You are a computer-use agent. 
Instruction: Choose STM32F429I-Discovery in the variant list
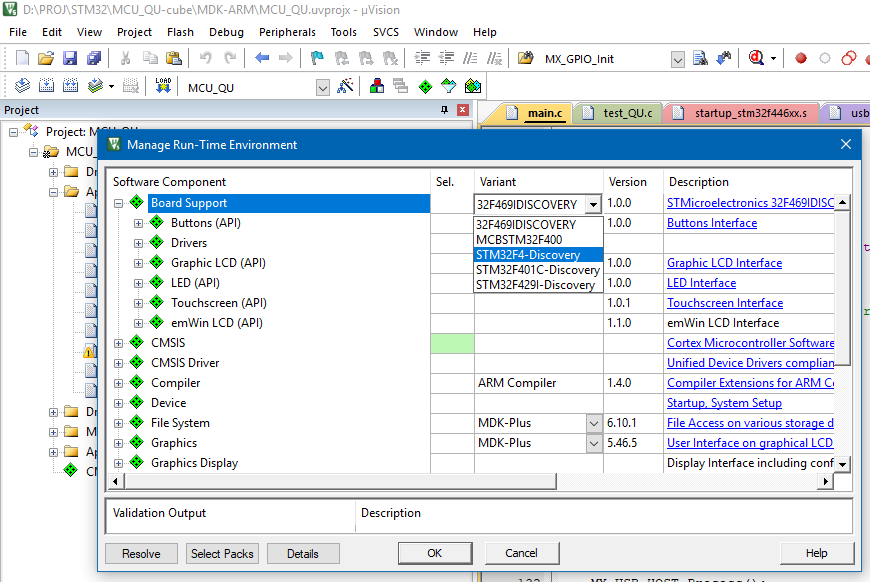(538, 285)
